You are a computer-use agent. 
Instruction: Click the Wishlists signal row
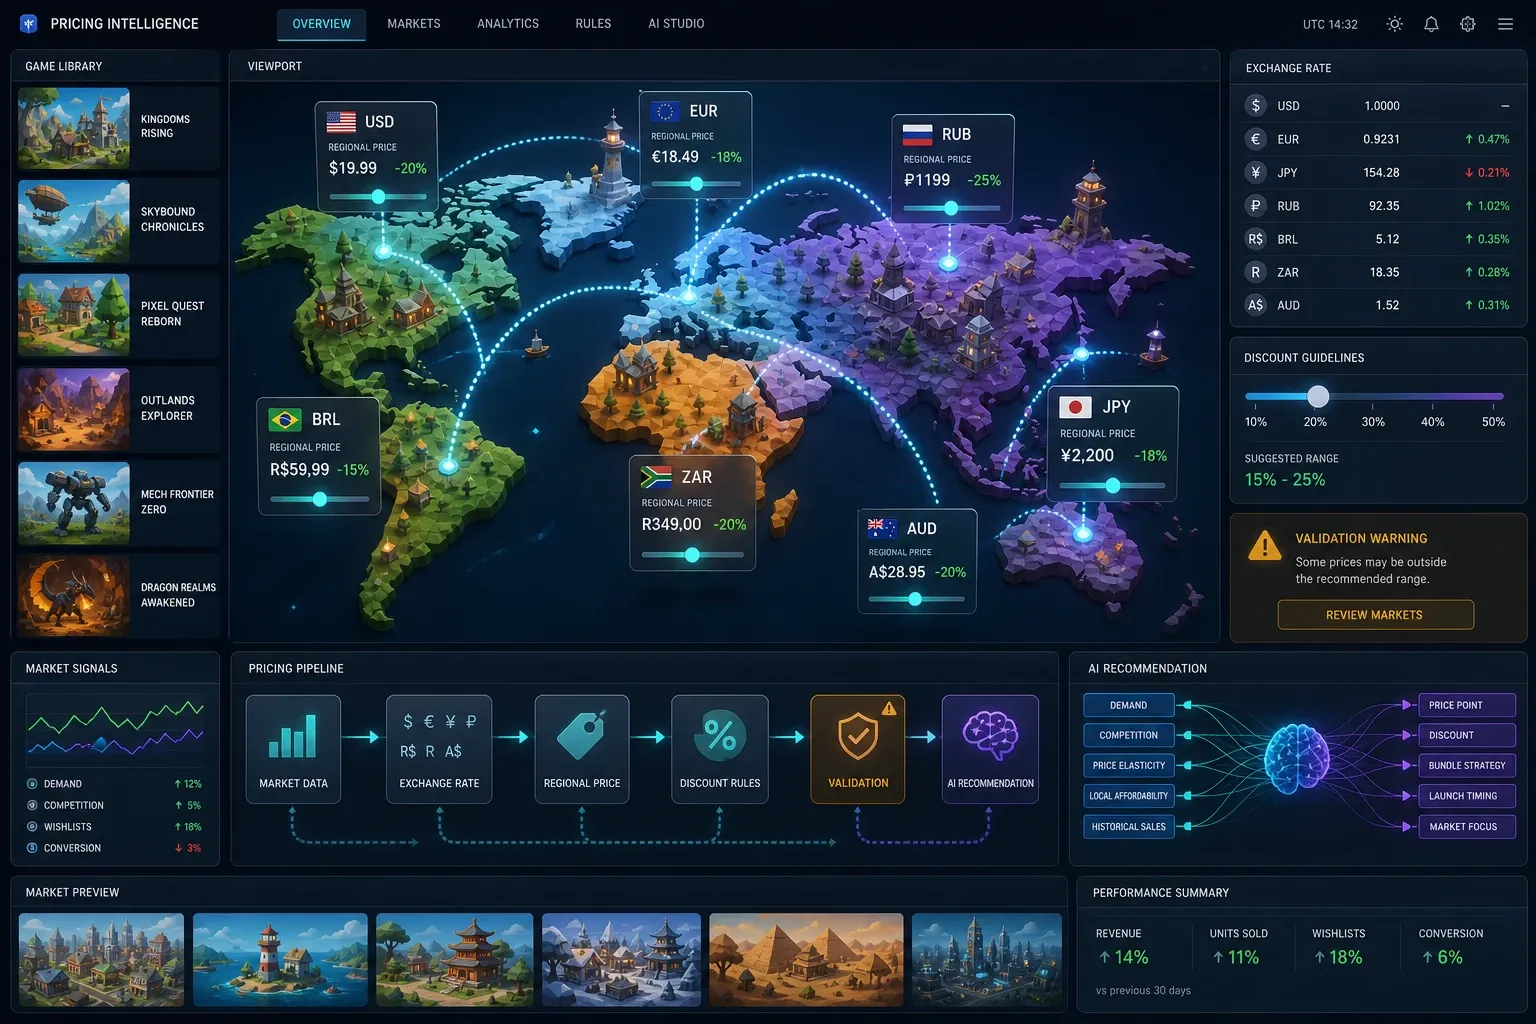click(x=114, y=827)
